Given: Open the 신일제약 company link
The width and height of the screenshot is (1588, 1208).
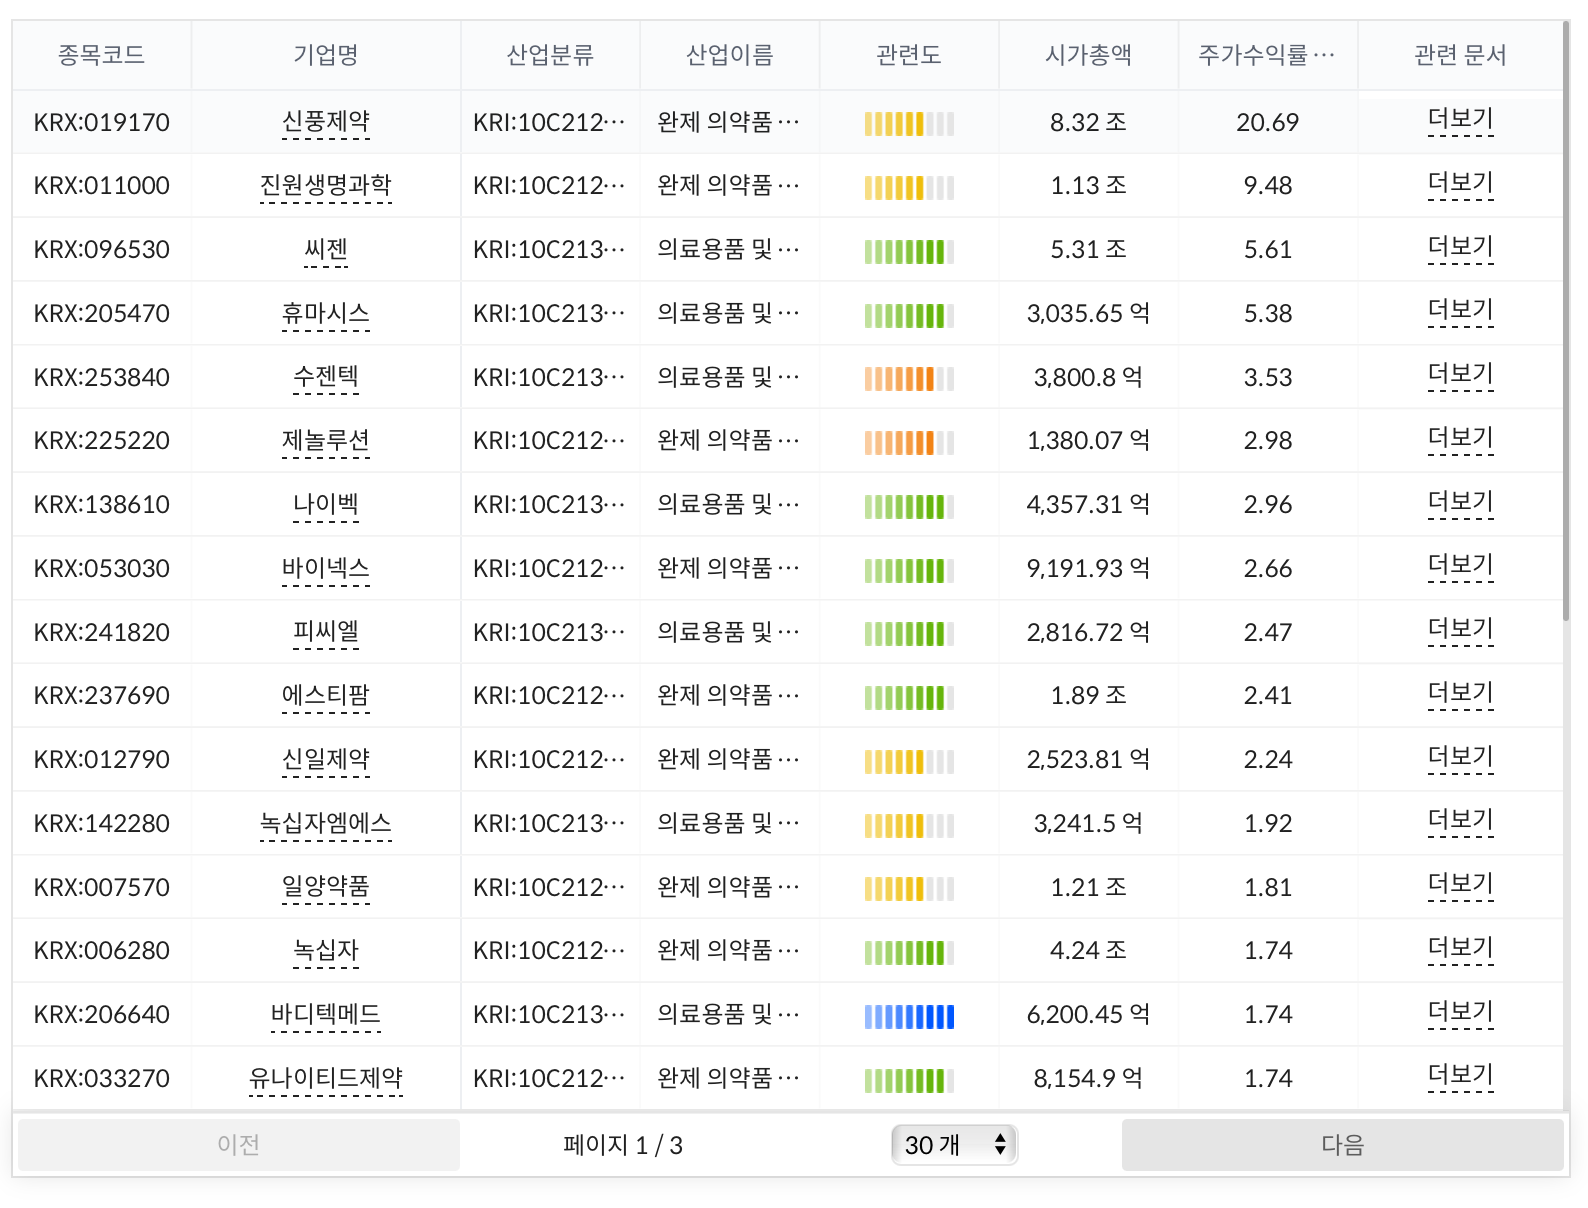Looking at the screenshot, I should tap(326, 760).
